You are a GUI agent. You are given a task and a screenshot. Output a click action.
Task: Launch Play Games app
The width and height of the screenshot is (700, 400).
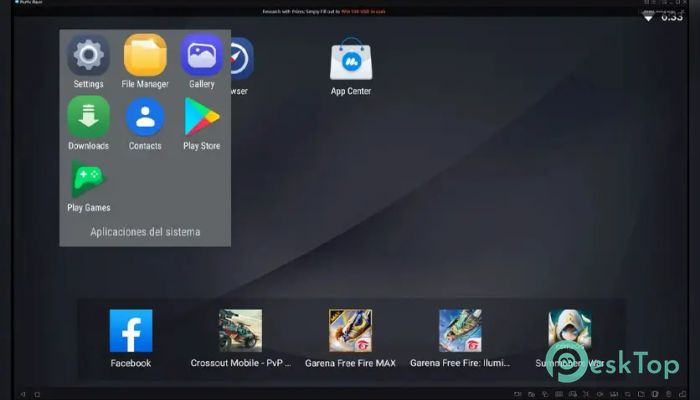point(88,179)
